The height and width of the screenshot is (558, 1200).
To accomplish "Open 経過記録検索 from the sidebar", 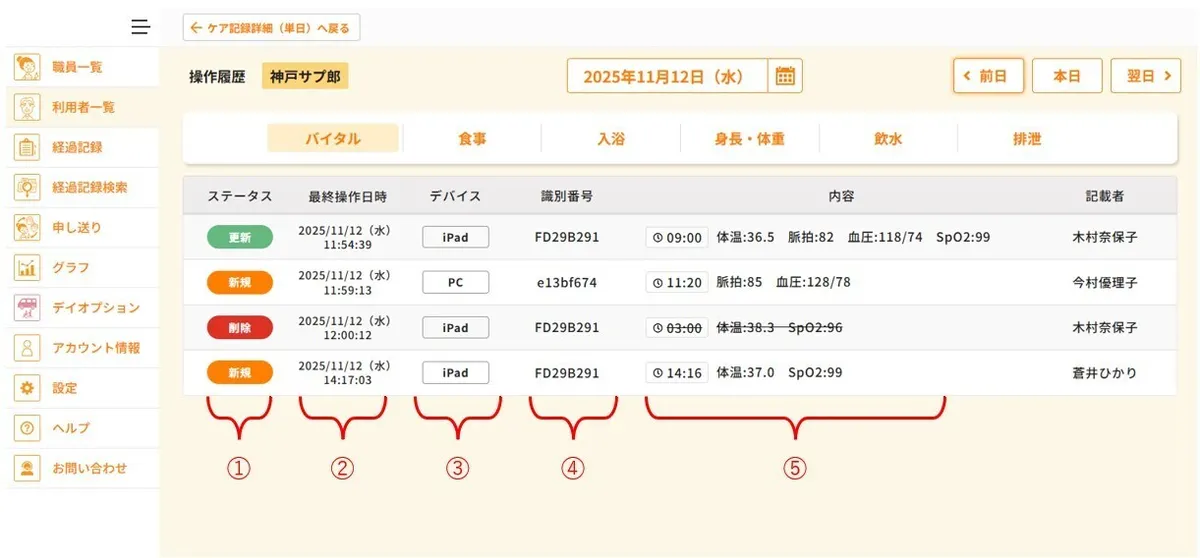I will coord(89,187).
